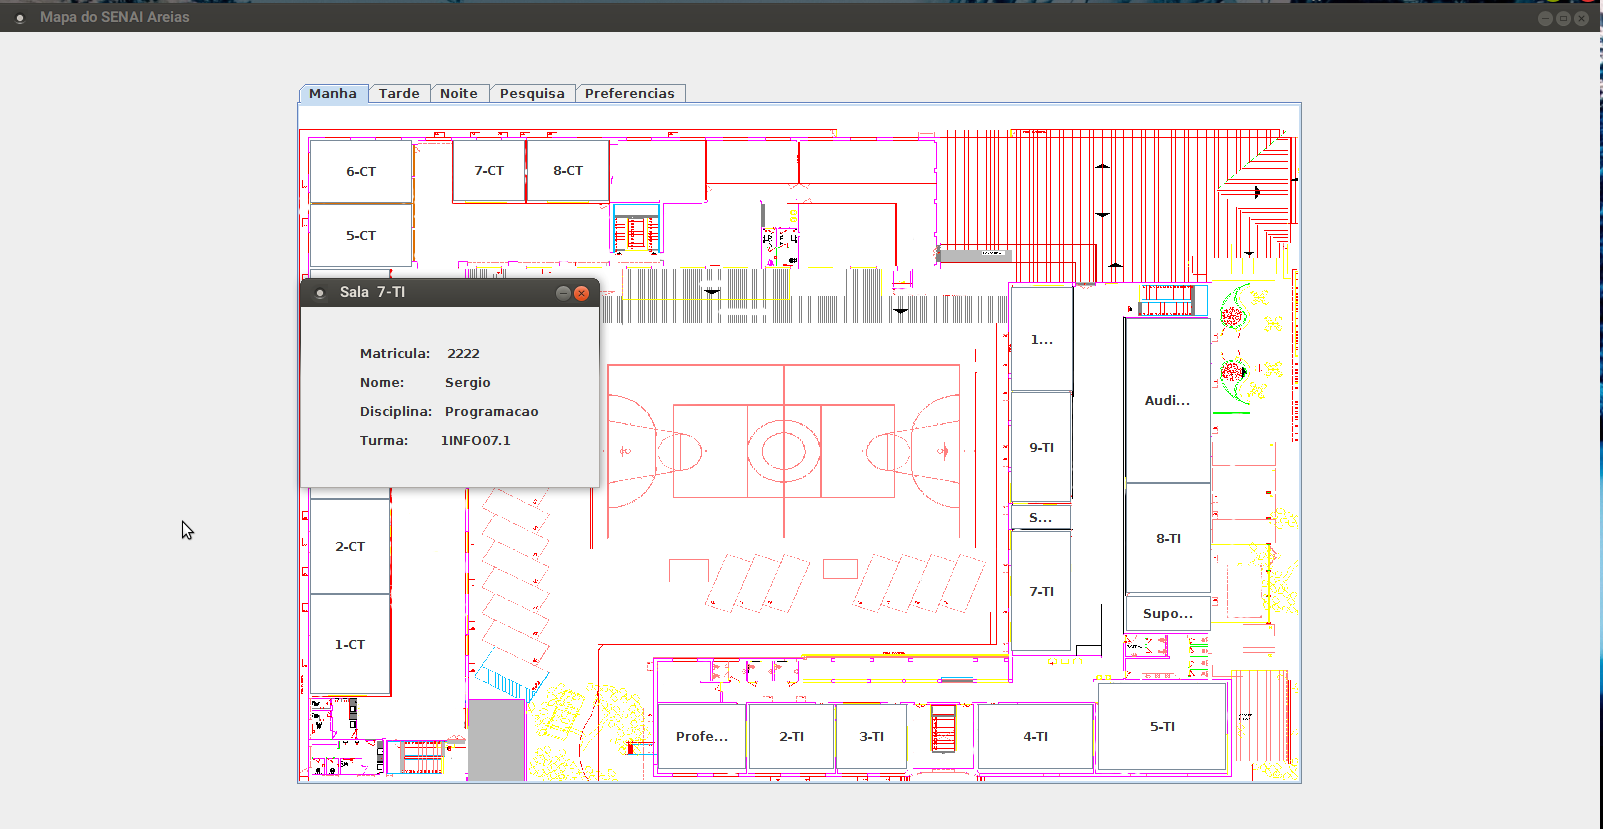Viewport: 1603px width, 829px height.
Task: Maximize the Mapa do SENAI Areias window
Action: (x=1563, y=18)
